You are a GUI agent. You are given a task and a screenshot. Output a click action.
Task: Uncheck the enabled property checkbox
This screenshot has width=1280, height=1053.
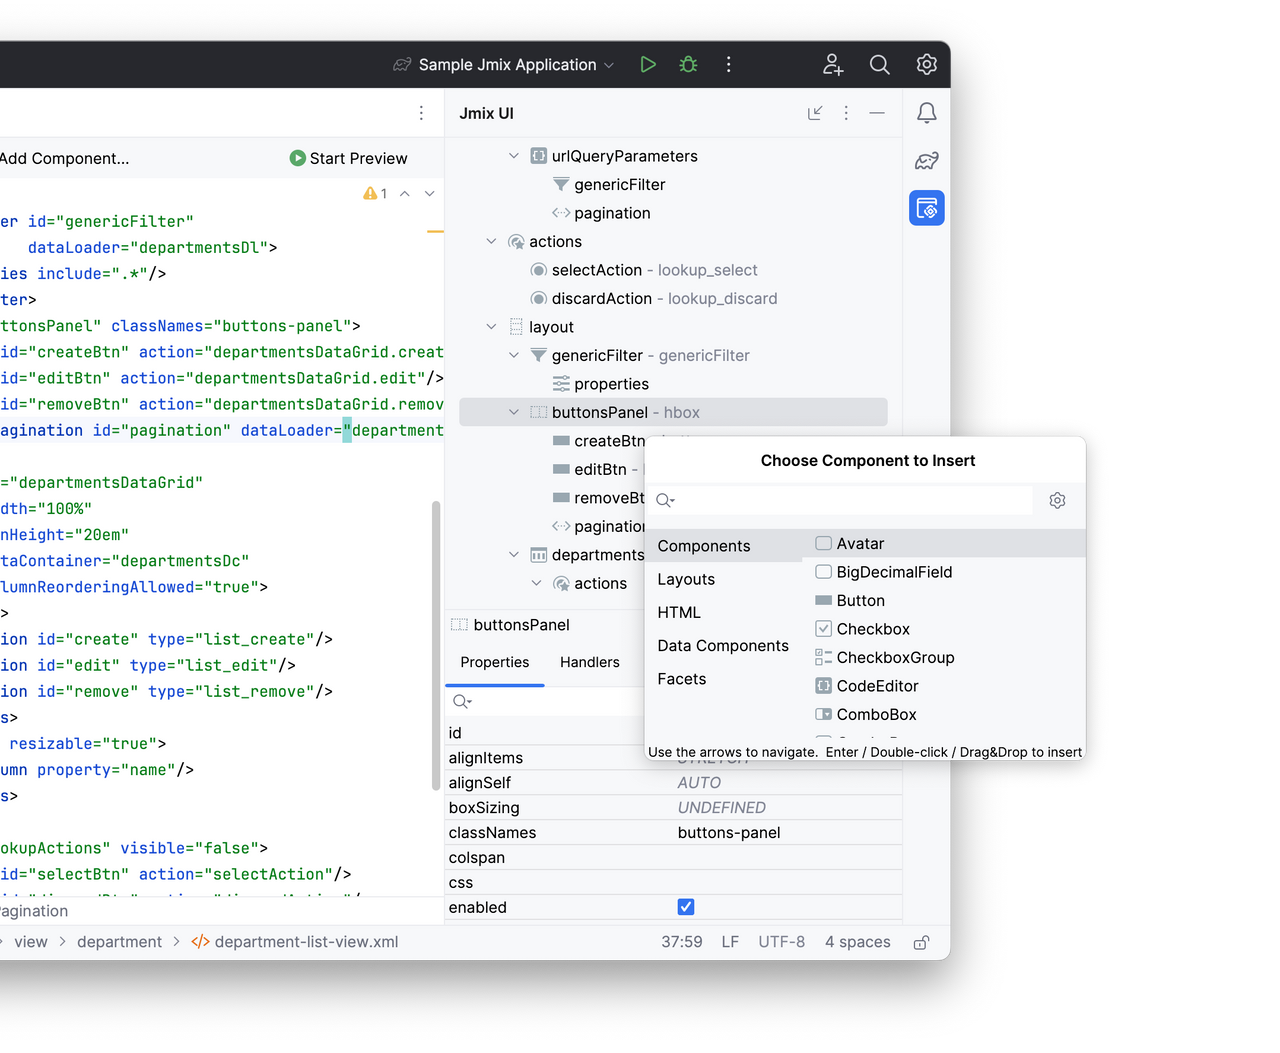click(x=686, y=907)
